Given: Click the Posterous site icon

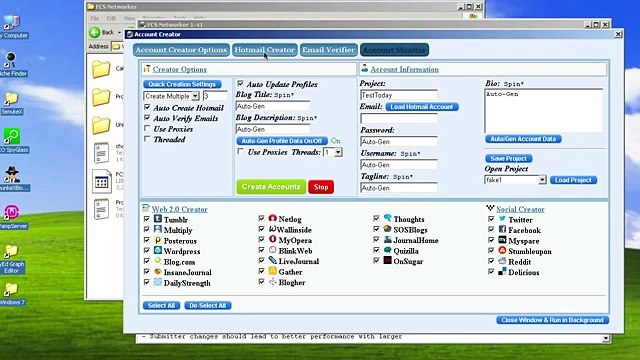Looking at the screenshot, I should (158, 240).
